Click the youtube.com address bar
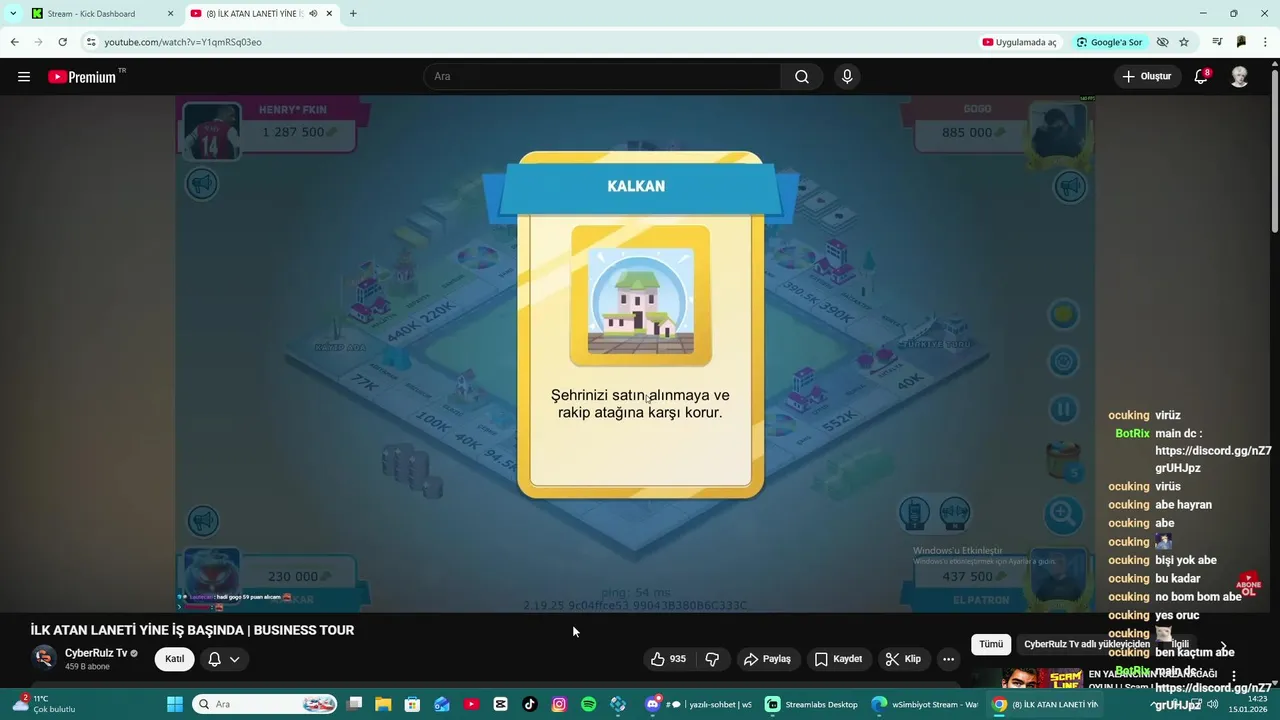Image resolution: width=1280 pixels, height=720 pixels. point(530,42)
